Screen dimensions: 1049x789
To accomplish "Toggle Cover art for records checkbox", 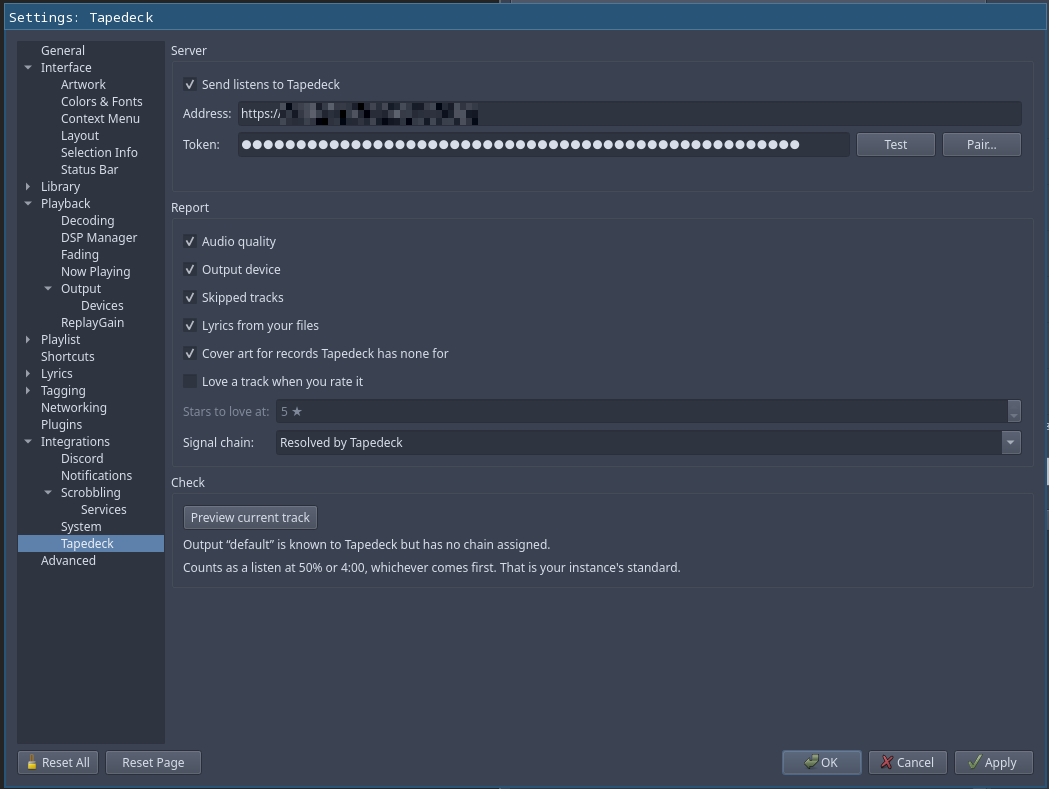I will (190, 353).
